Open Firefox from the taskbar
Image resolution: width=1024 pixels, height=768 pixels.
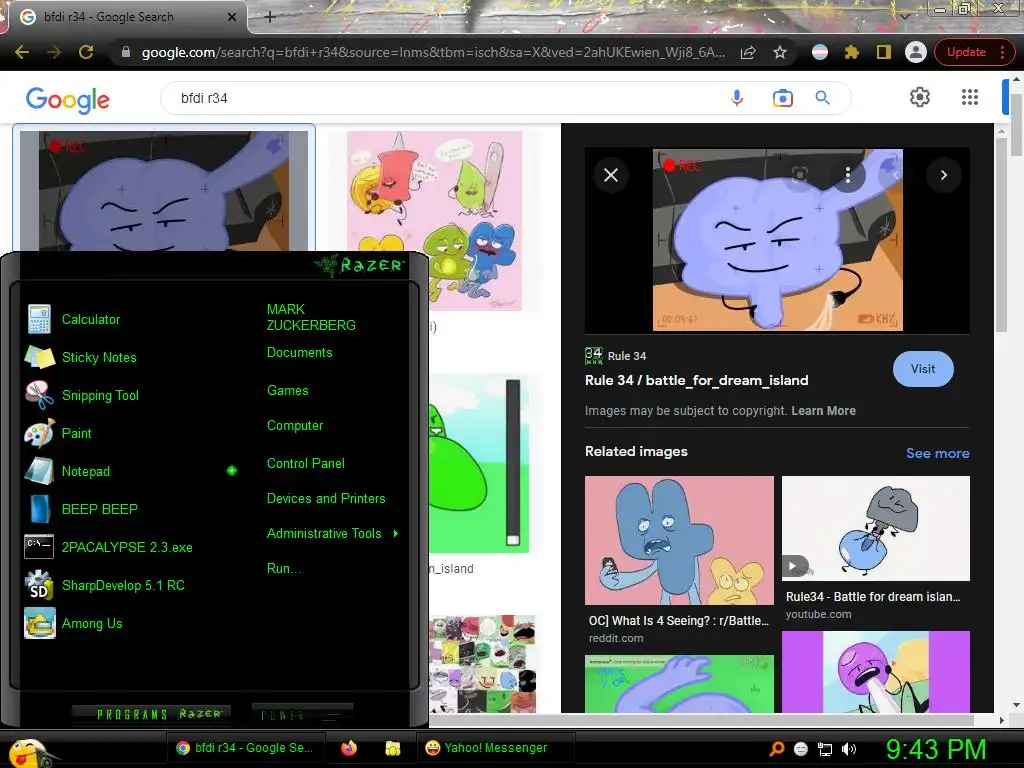[x=349, y=748]
